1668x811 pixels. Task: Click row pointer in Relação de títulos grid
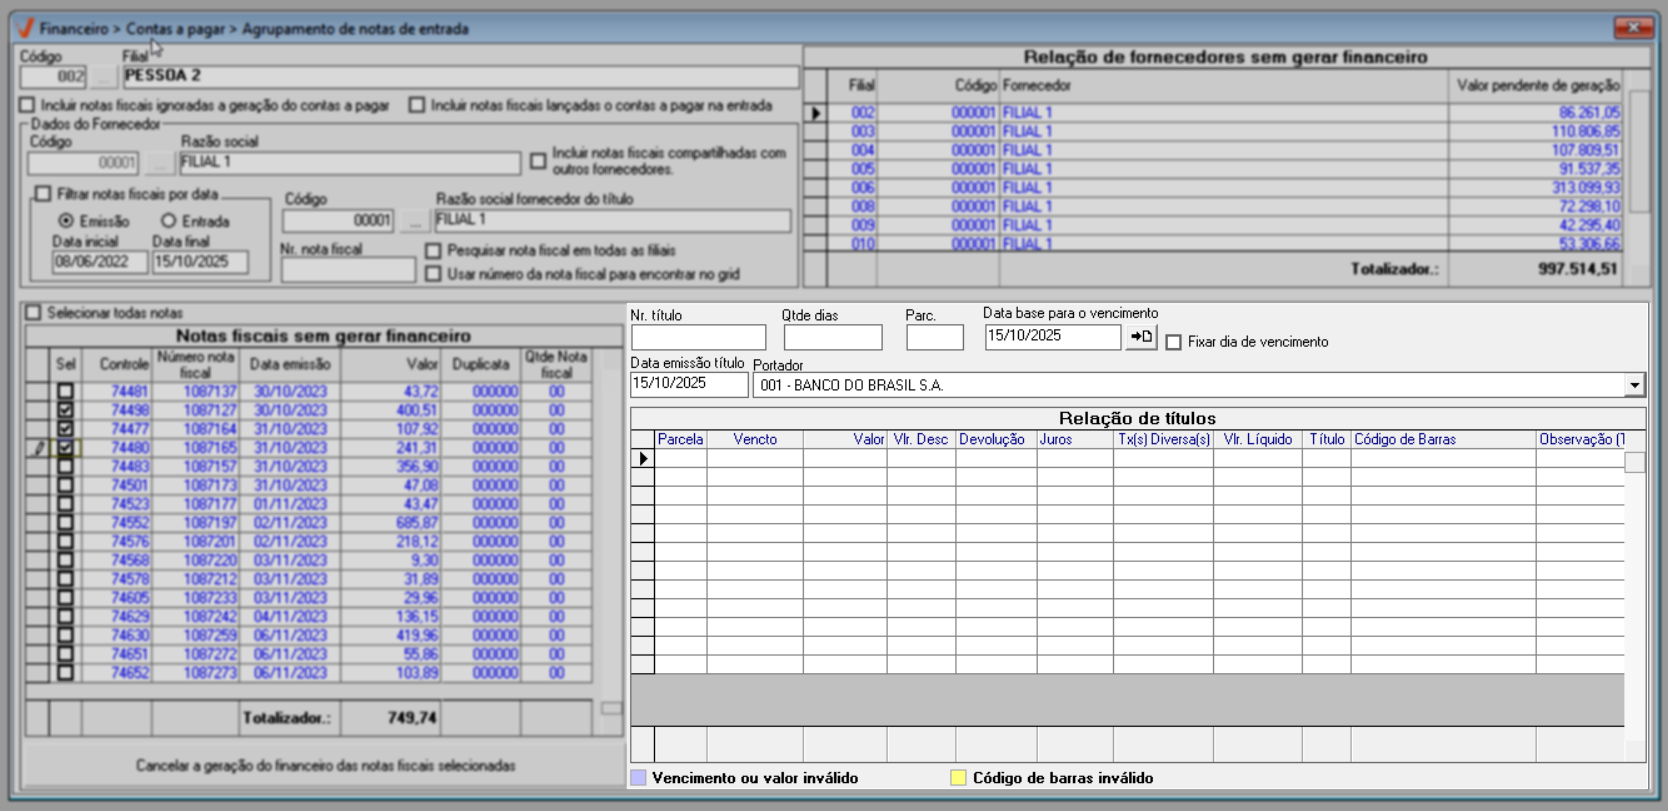tap(643, 458)
